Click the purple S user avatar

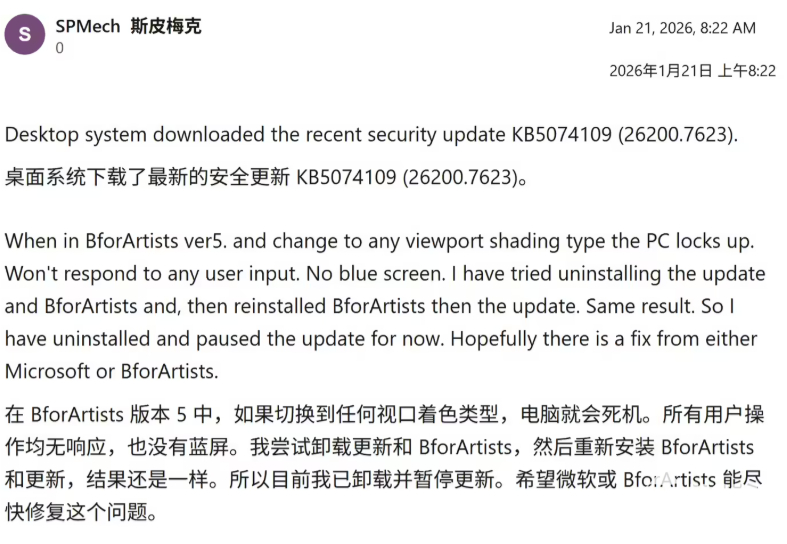pyautogui.click(x=24, y=35)
